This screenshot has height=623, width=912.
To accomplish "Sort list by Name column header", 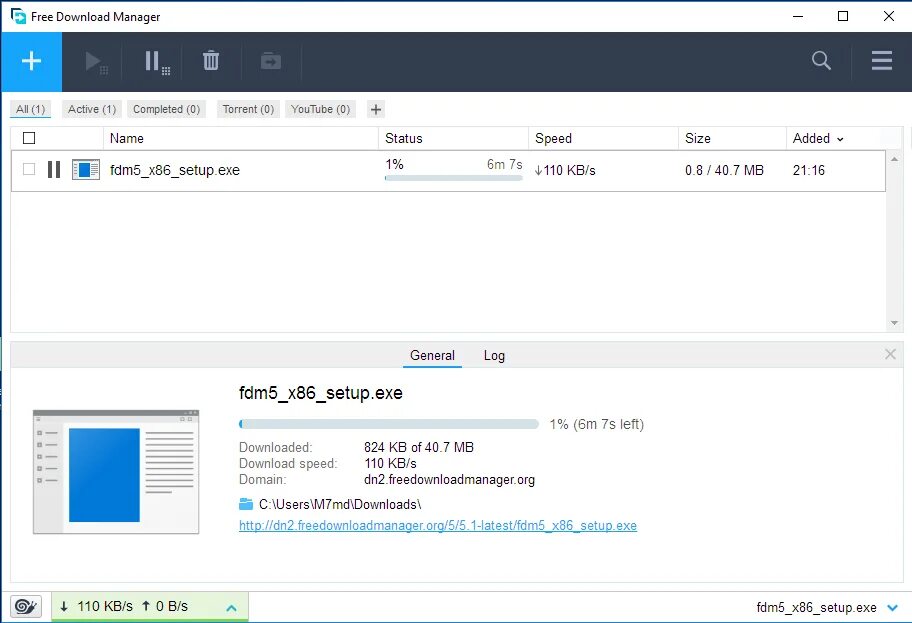I will (241, 138).
